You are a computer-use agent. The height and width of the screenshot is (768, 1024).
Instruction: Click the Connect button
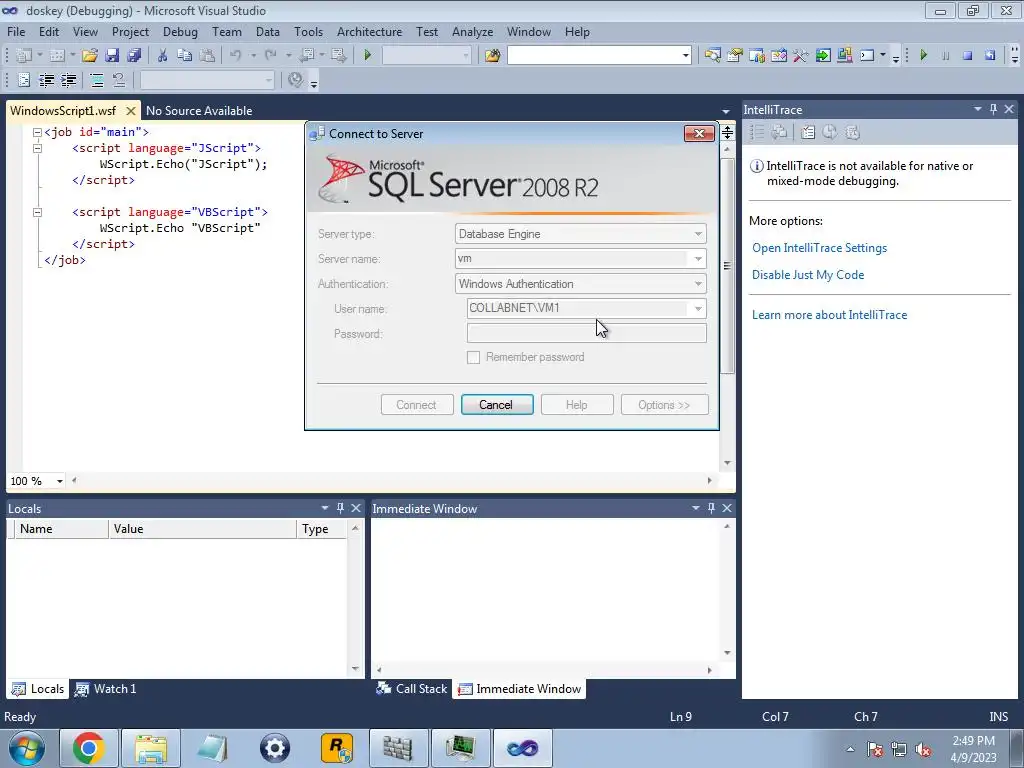417,405
